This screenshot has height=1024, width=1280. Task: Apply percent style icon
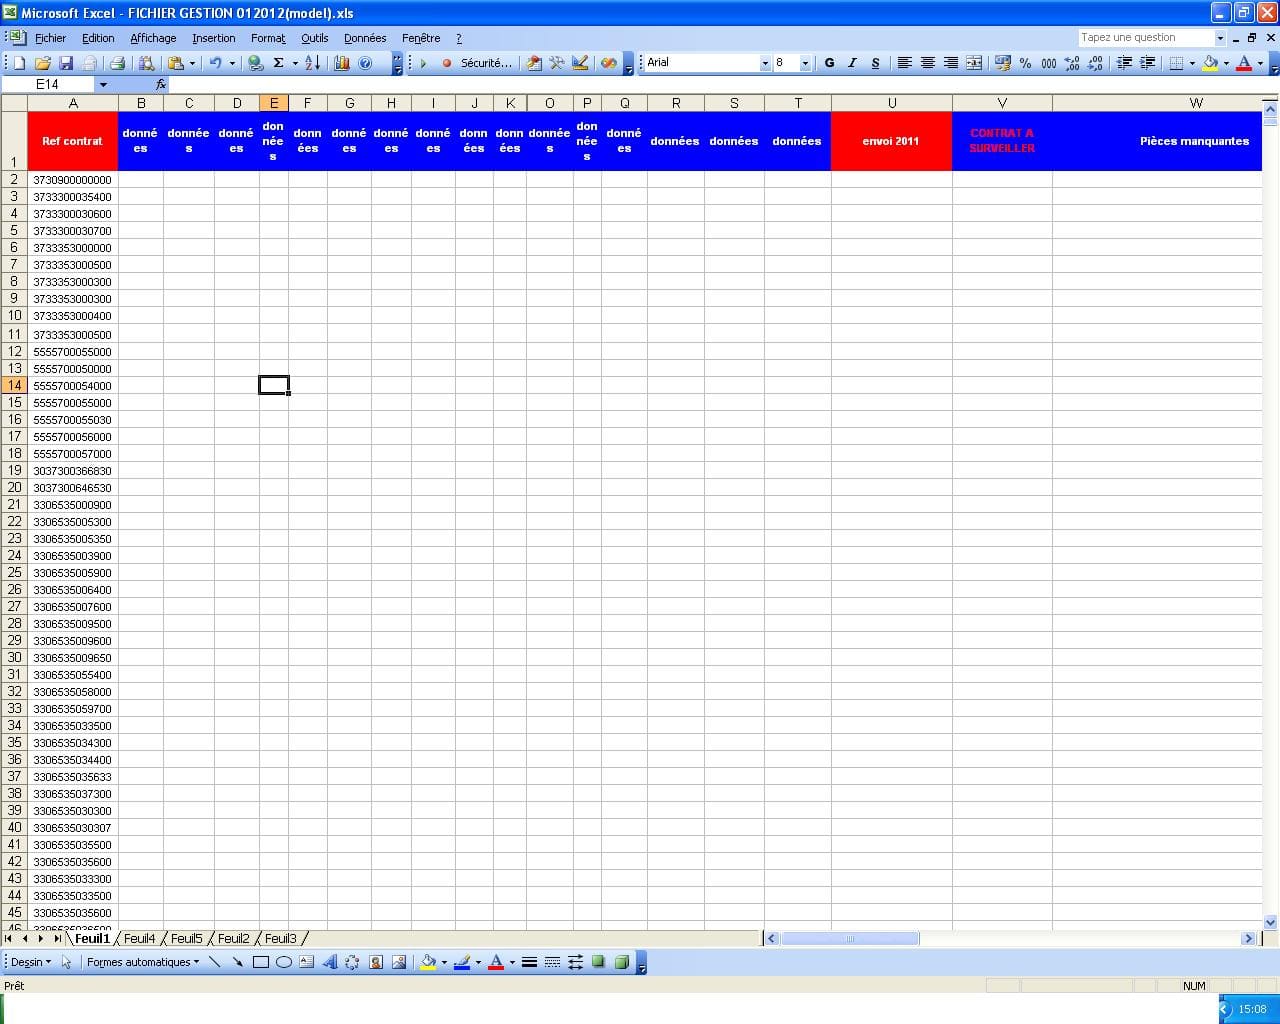[x=1025, y=63]
